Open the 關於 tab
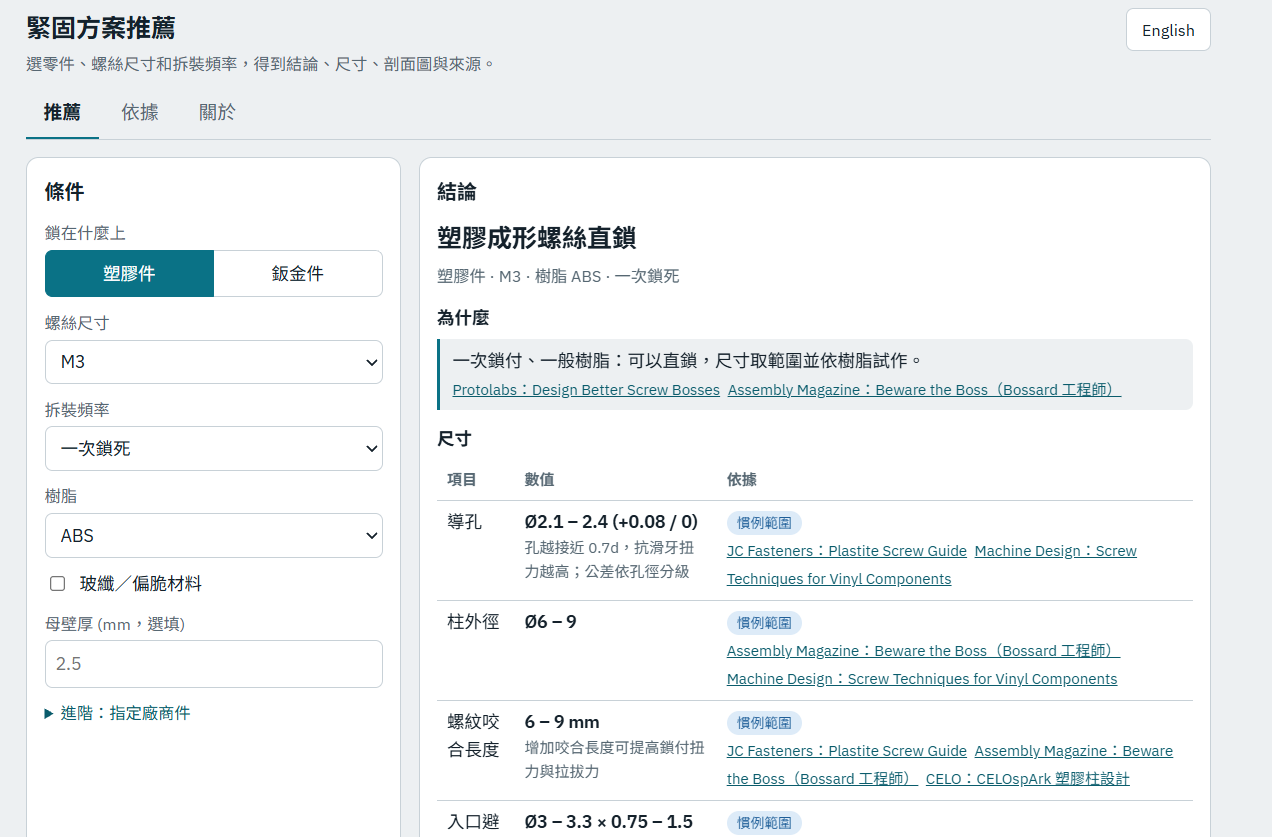Screen dimensions: 1272x837 (217, 112)
